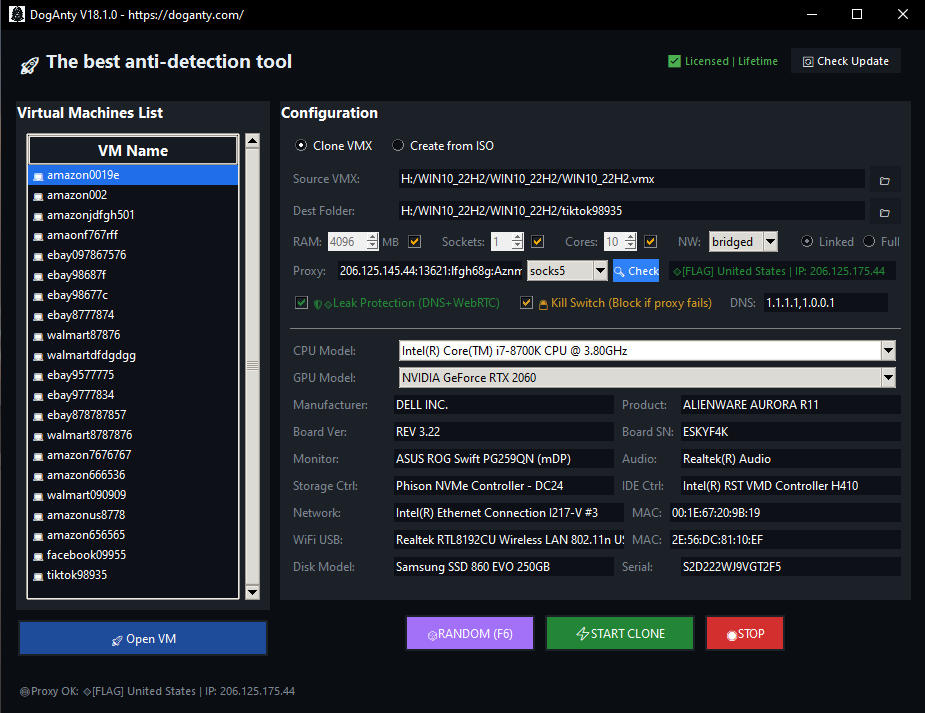Screen dimensions: 925x713
Task: Select amazon0019e in the VM list
Action: pos(133,175)
